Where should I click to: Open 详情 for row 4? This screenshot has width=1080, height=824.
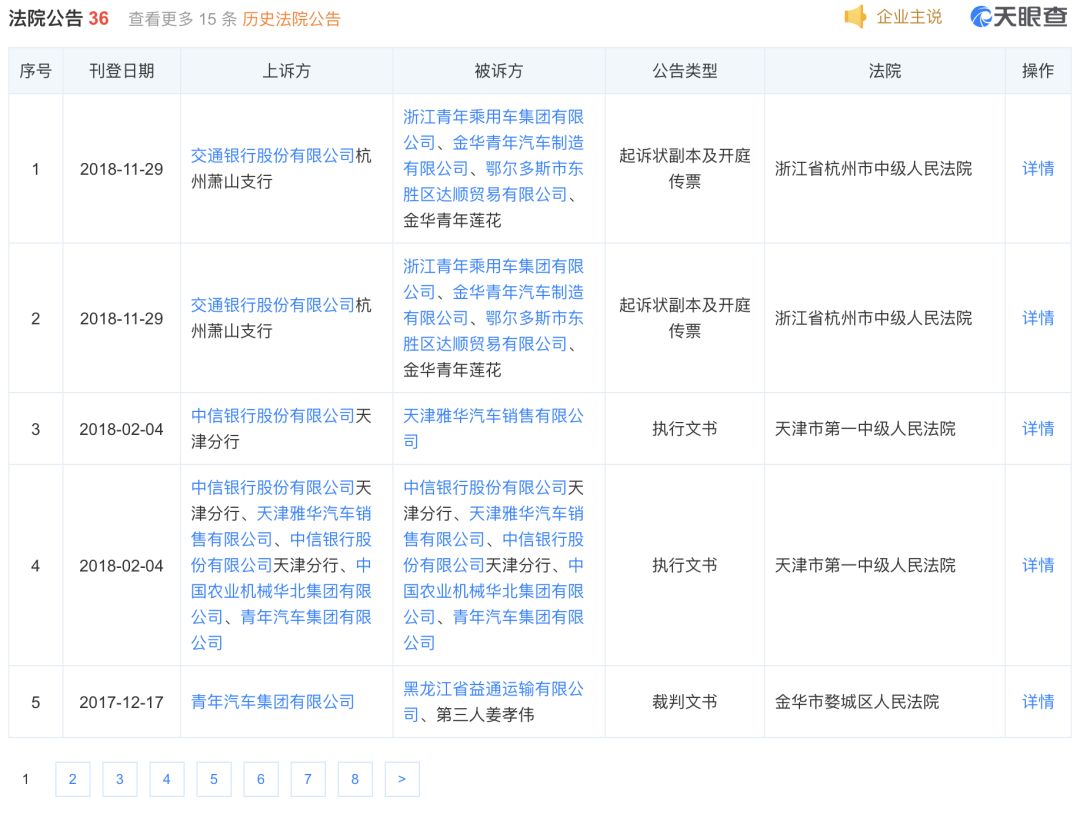(1038, 565)
